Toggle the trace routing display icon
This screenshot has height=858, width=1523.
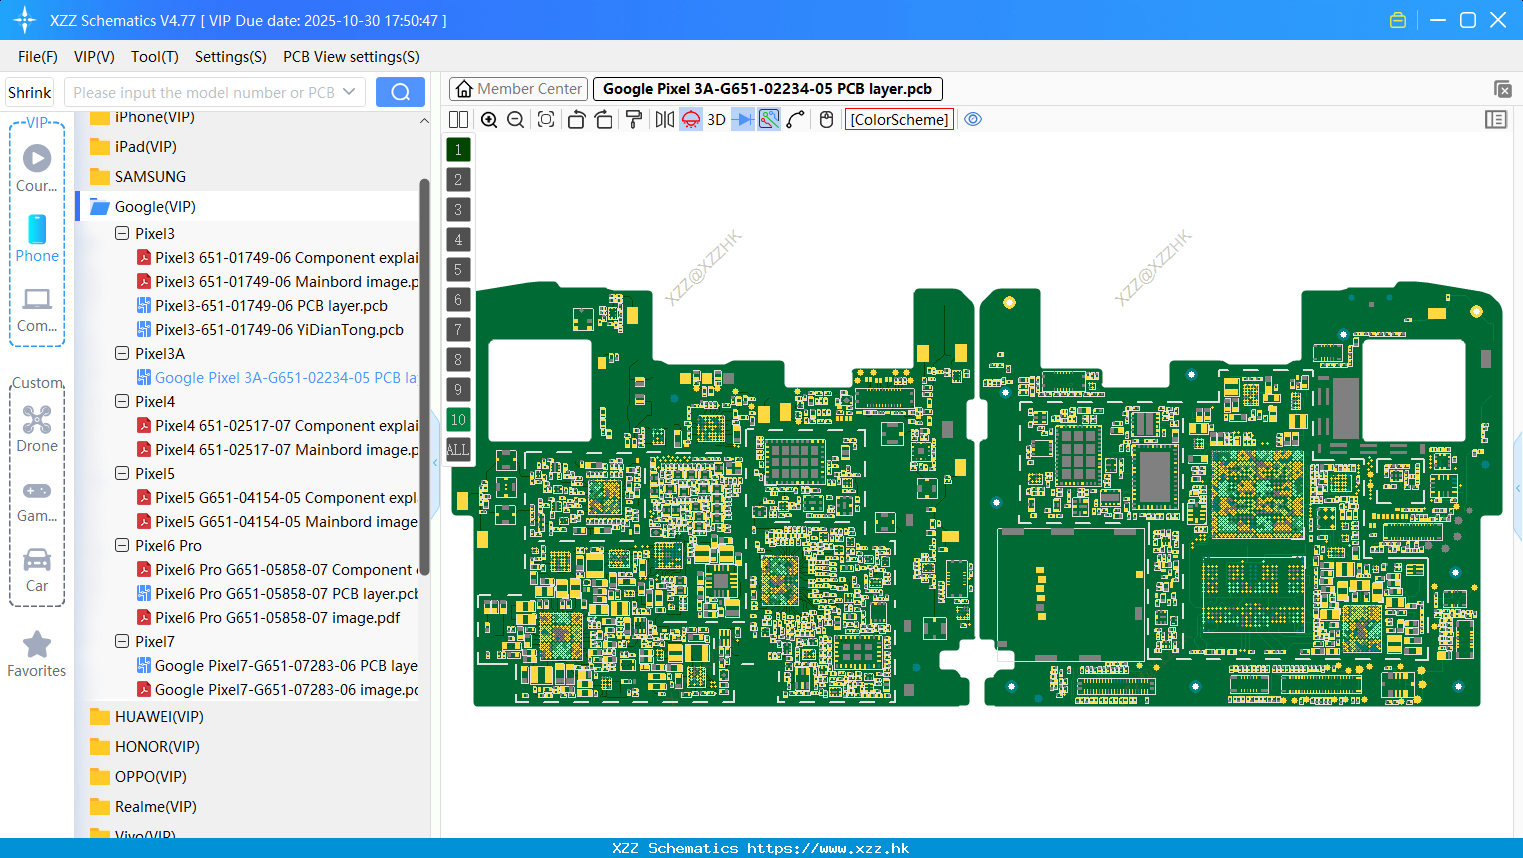pyautogui.click(x=769, y=120)
